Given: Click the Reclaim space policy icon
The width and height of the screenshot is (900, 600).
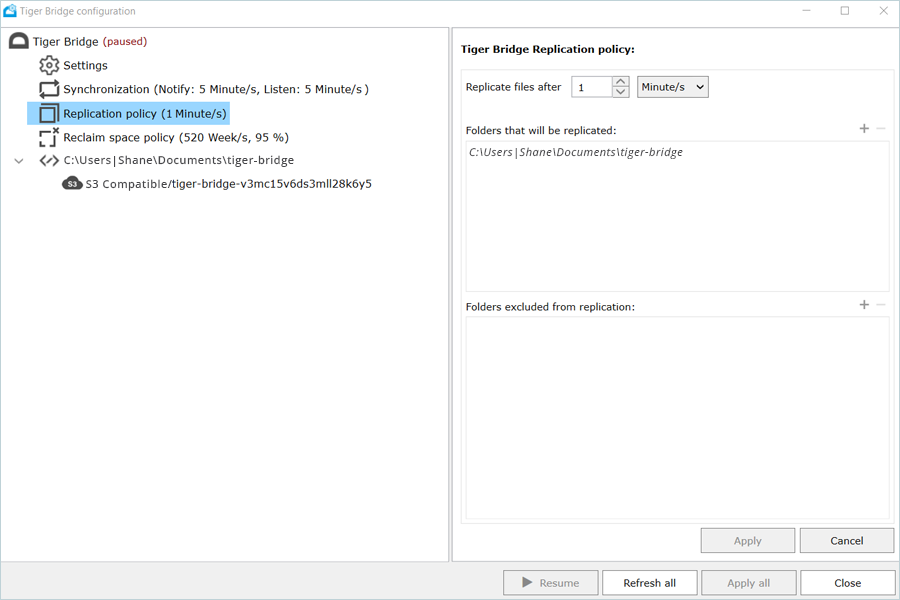Looking at the screenshot, I should coord(49,137).
